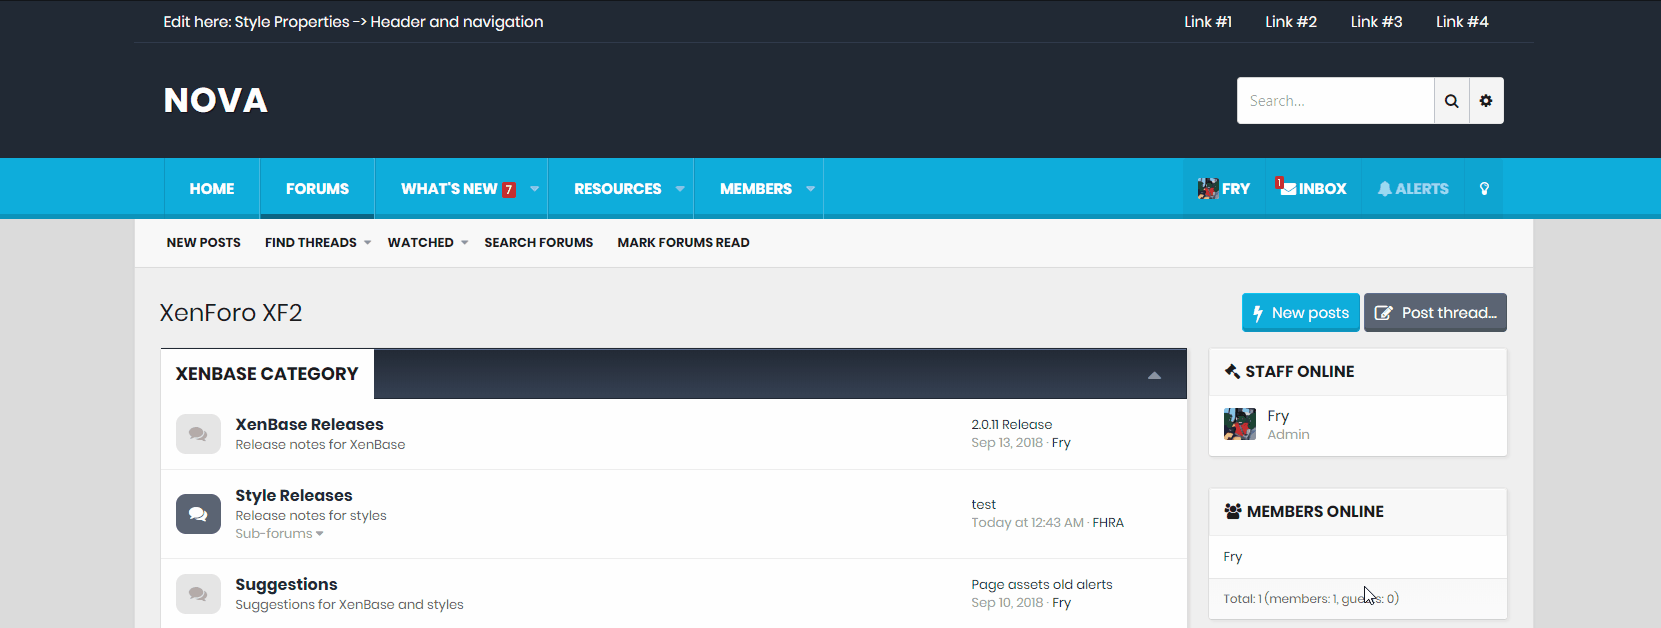Viewport: 1661px width, 628px height.
Task: Click Fry's avatar in Staff Online
Action: pos(1240,424)
